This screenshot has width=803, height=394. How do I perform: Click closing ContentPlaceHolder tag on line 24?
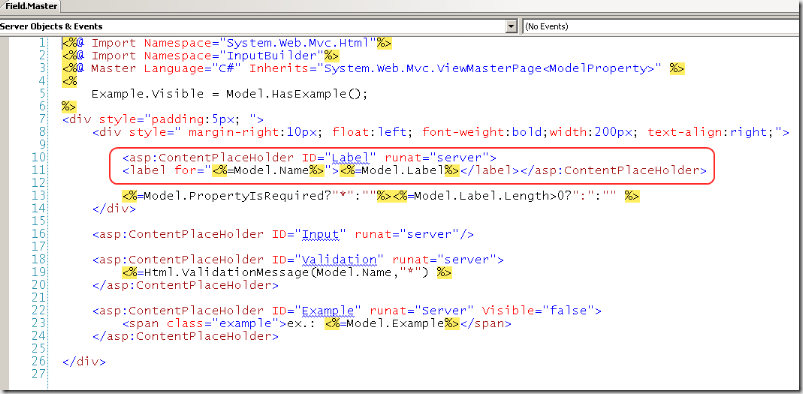coord(186,337)
